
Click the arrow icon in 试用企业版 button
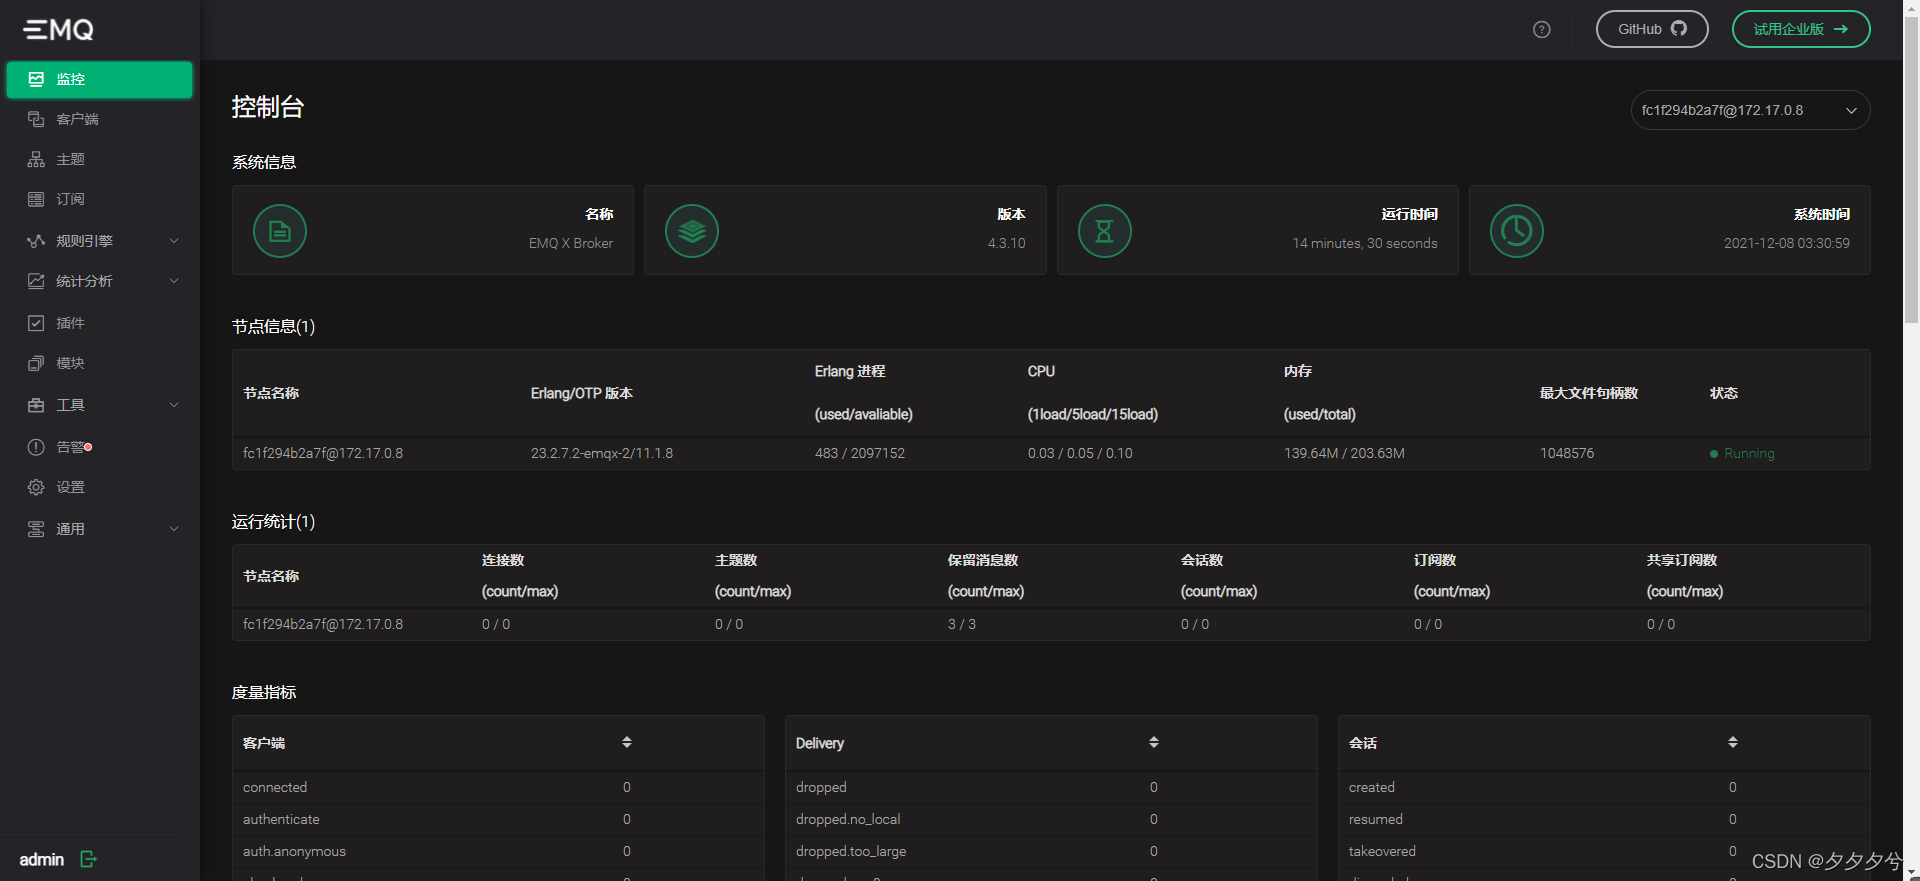(1841, 29)
